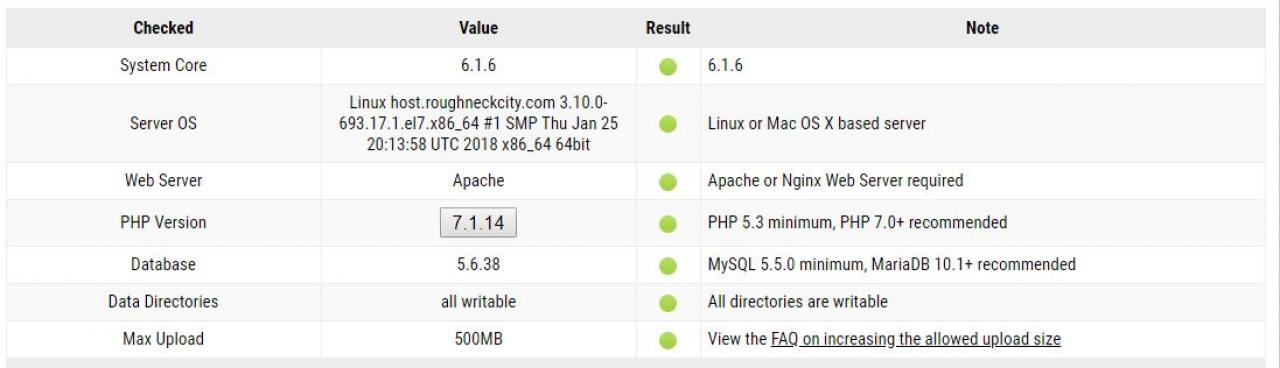Click the Checked column header
This screenshot has width=1280, height=368.
click(x=163, y=28)
